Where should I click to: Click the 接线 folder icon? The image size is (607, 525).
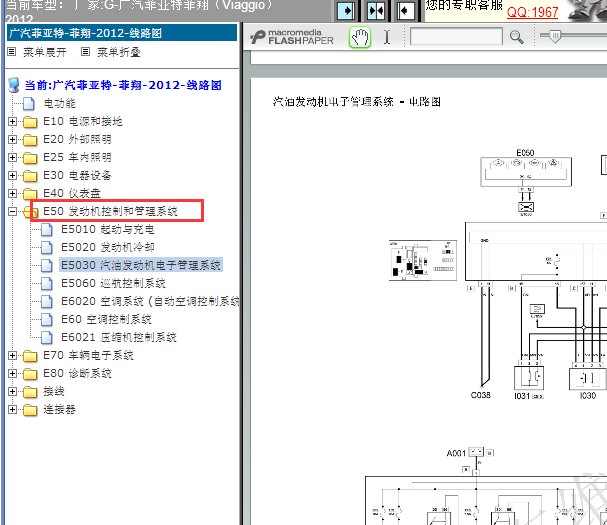[x=30, y=392]
